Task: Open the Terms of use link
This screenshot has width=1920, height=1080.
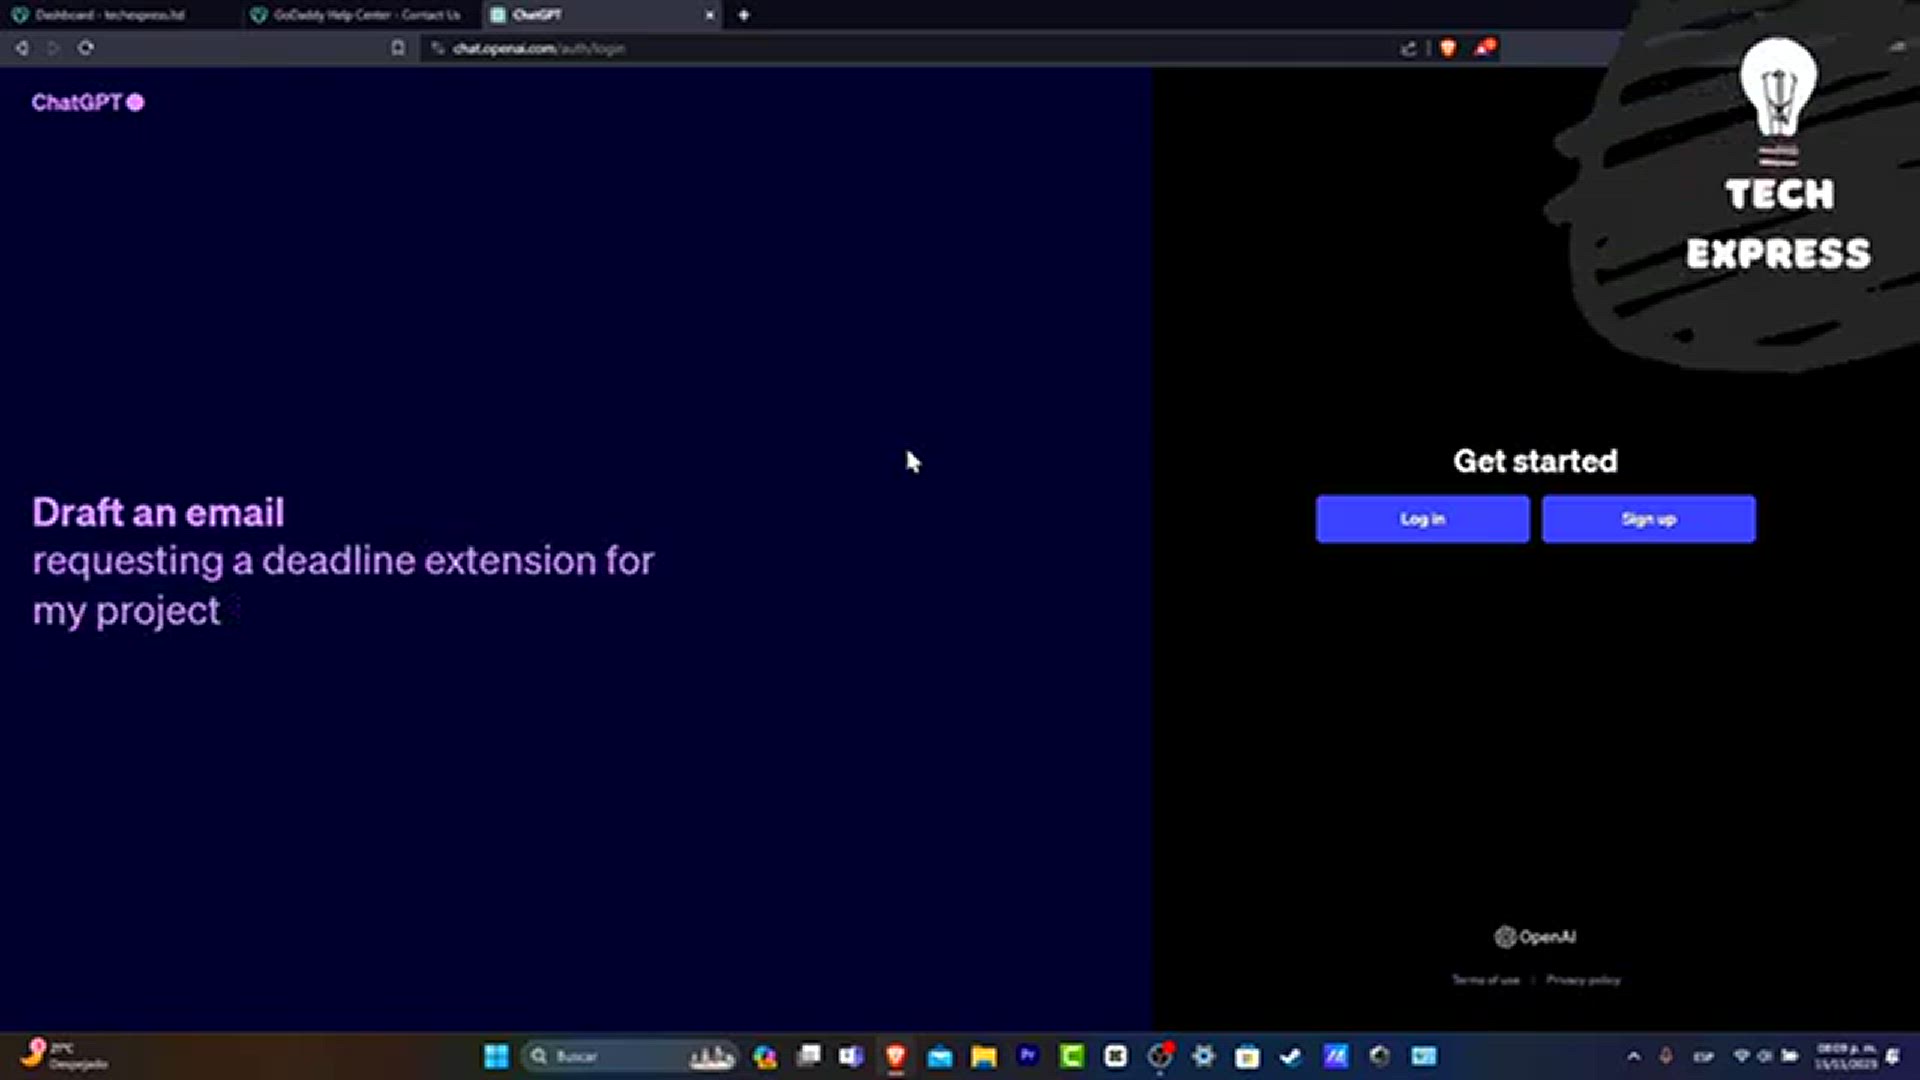Action: pos(1486,980)
